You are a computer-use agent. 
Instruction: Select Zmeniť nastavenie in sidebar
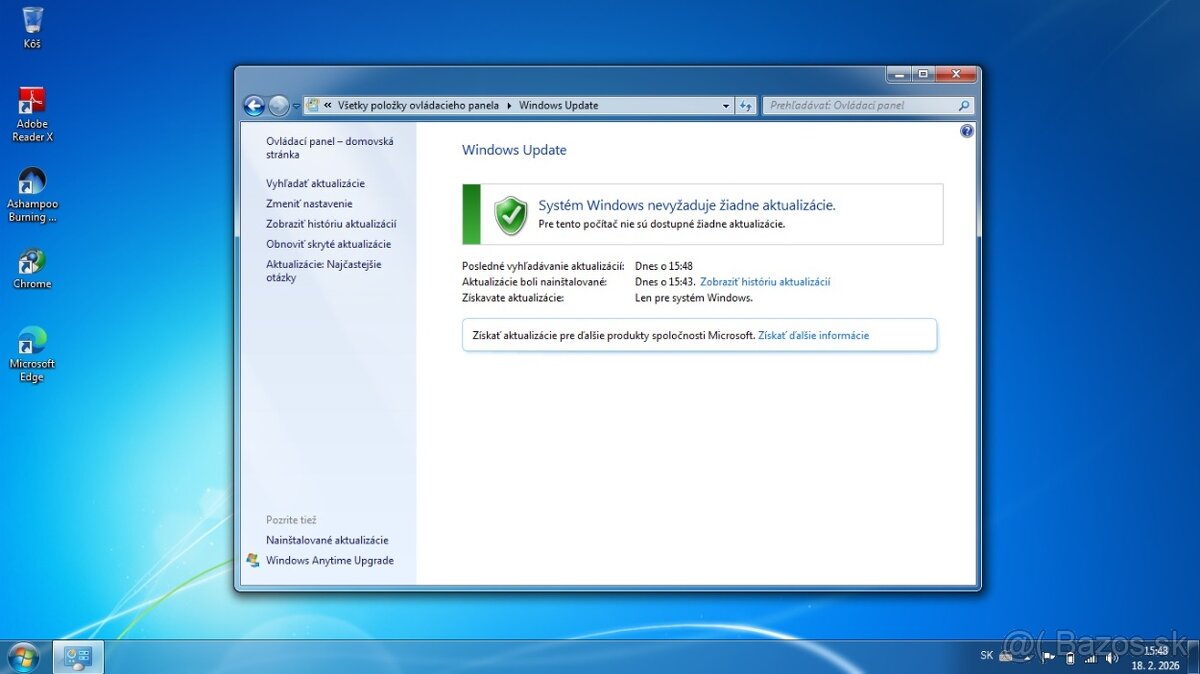click(309, 203)
